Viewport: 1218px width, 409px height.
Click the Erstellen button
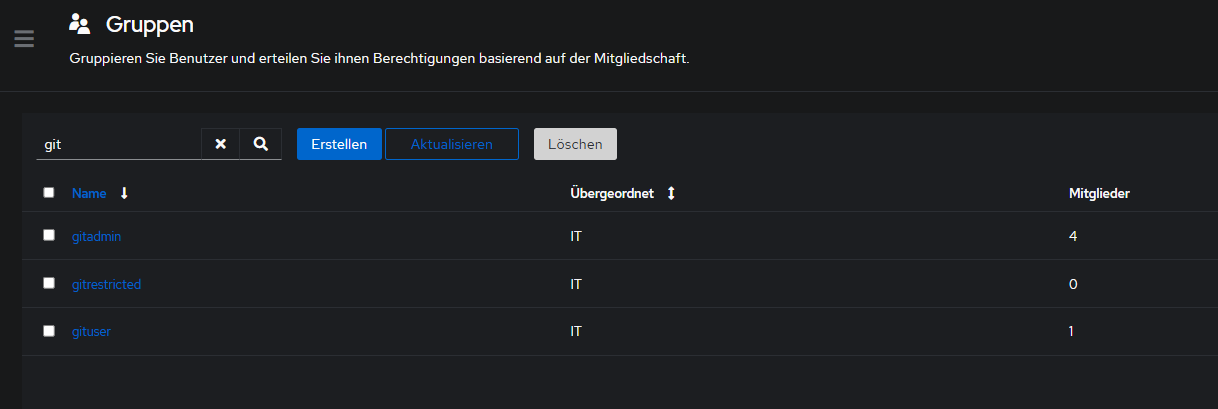pyautogui.click(x=339, y=144)
